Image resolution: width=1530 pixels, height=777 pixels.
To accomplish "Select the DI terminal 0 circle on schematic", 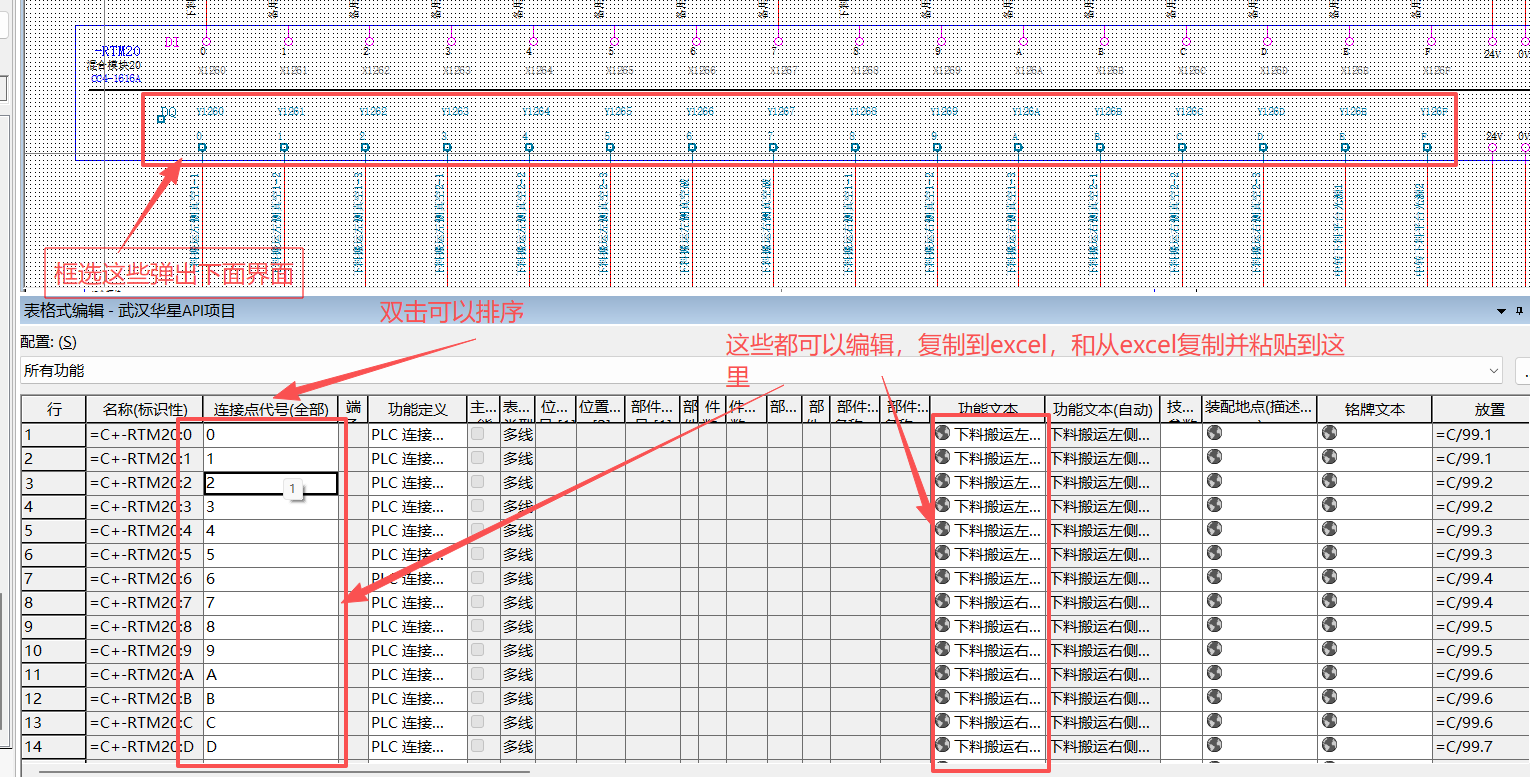I will (x=206, y=41).
